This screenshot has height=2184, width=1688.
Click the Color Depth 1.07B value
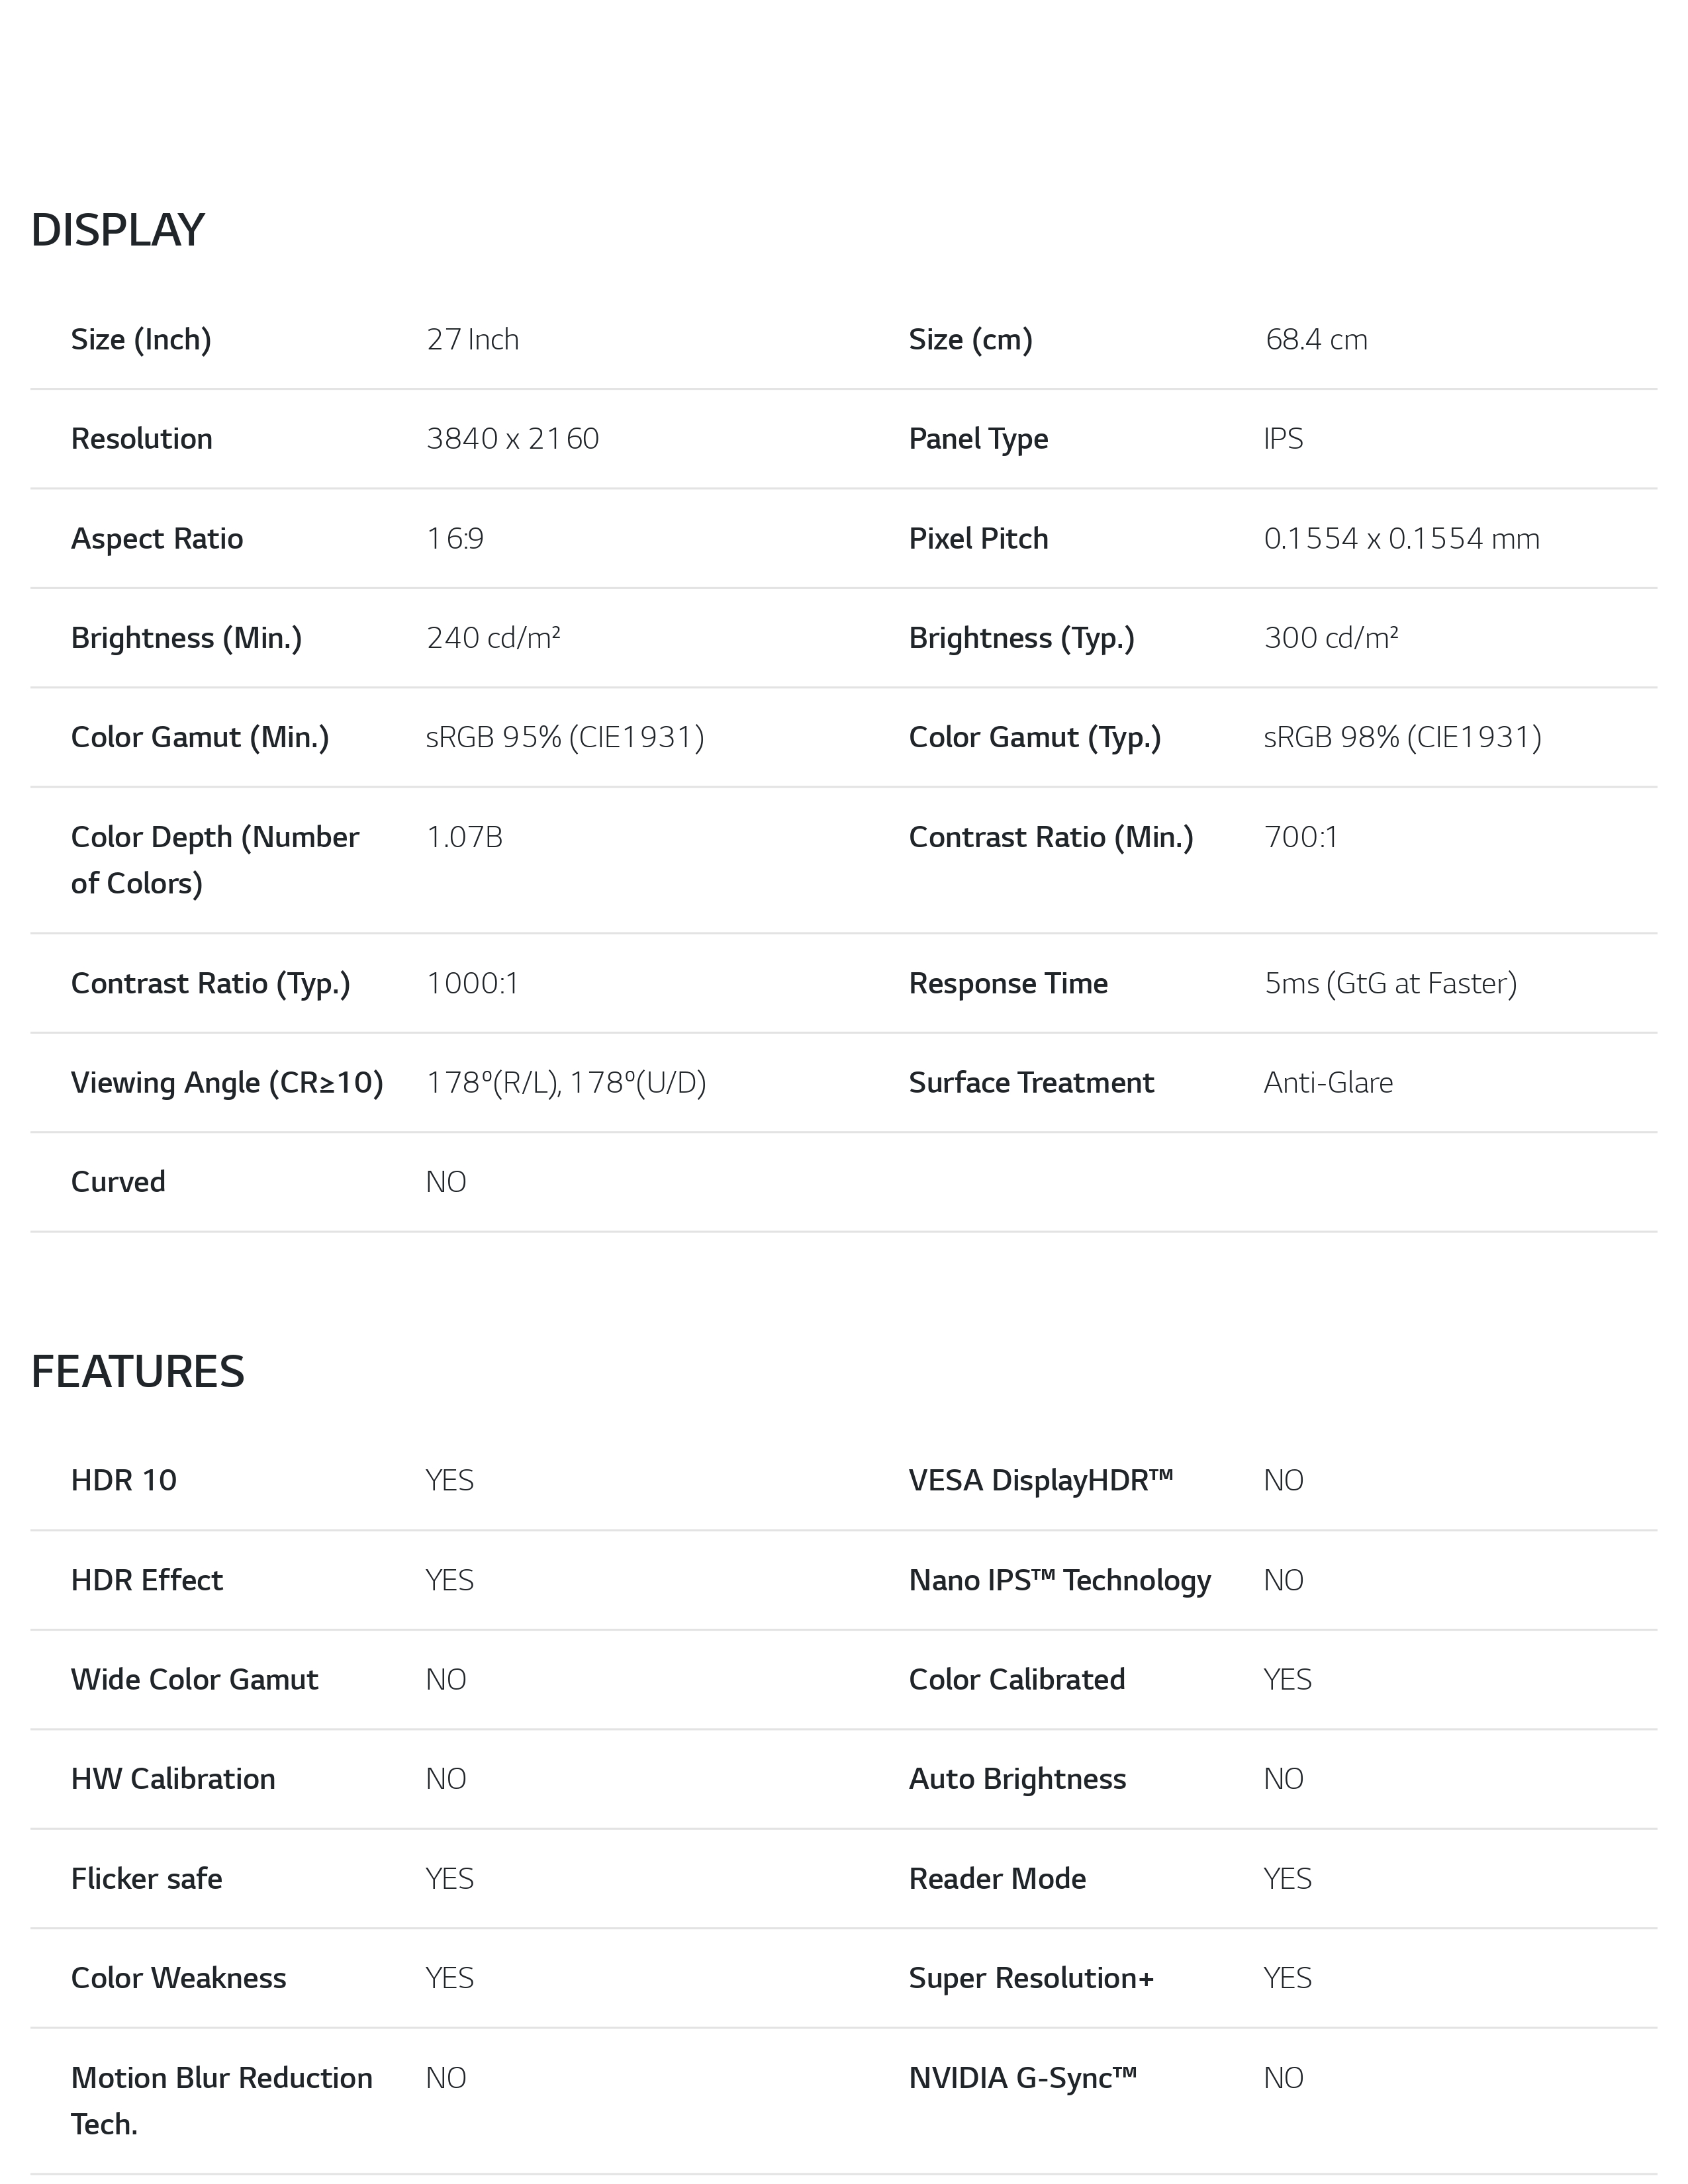464,837
